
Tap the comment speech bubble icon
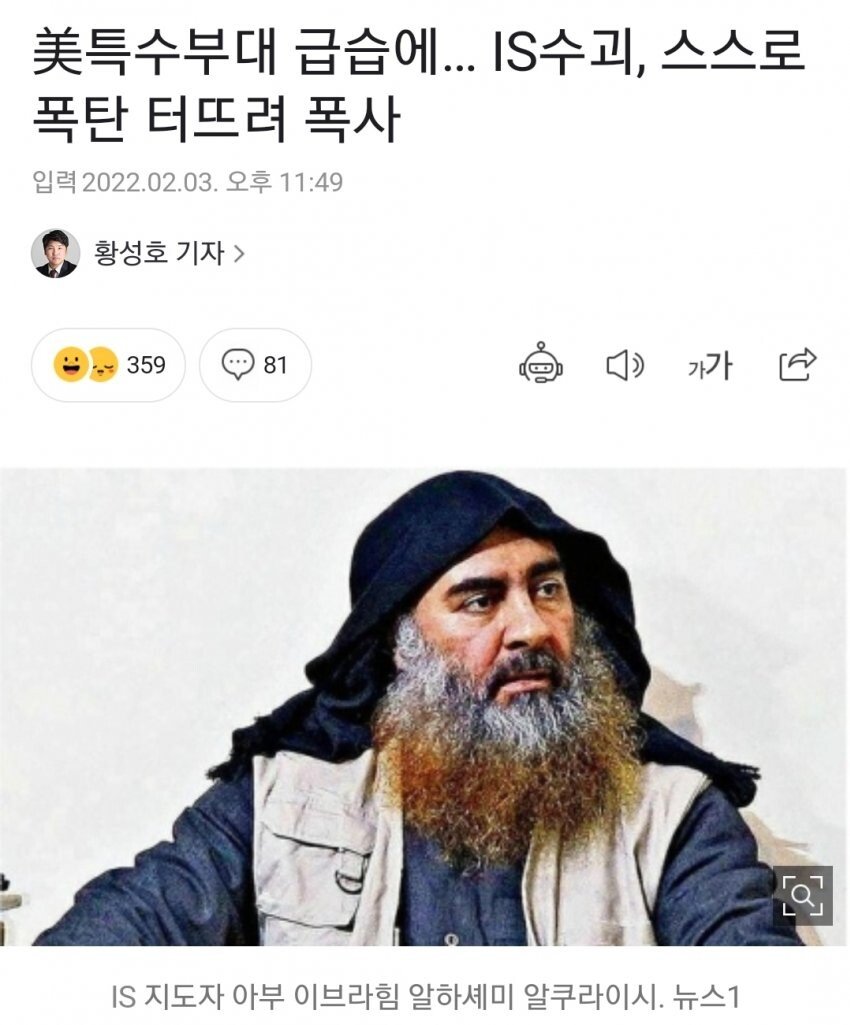click(x=237, y=364)
